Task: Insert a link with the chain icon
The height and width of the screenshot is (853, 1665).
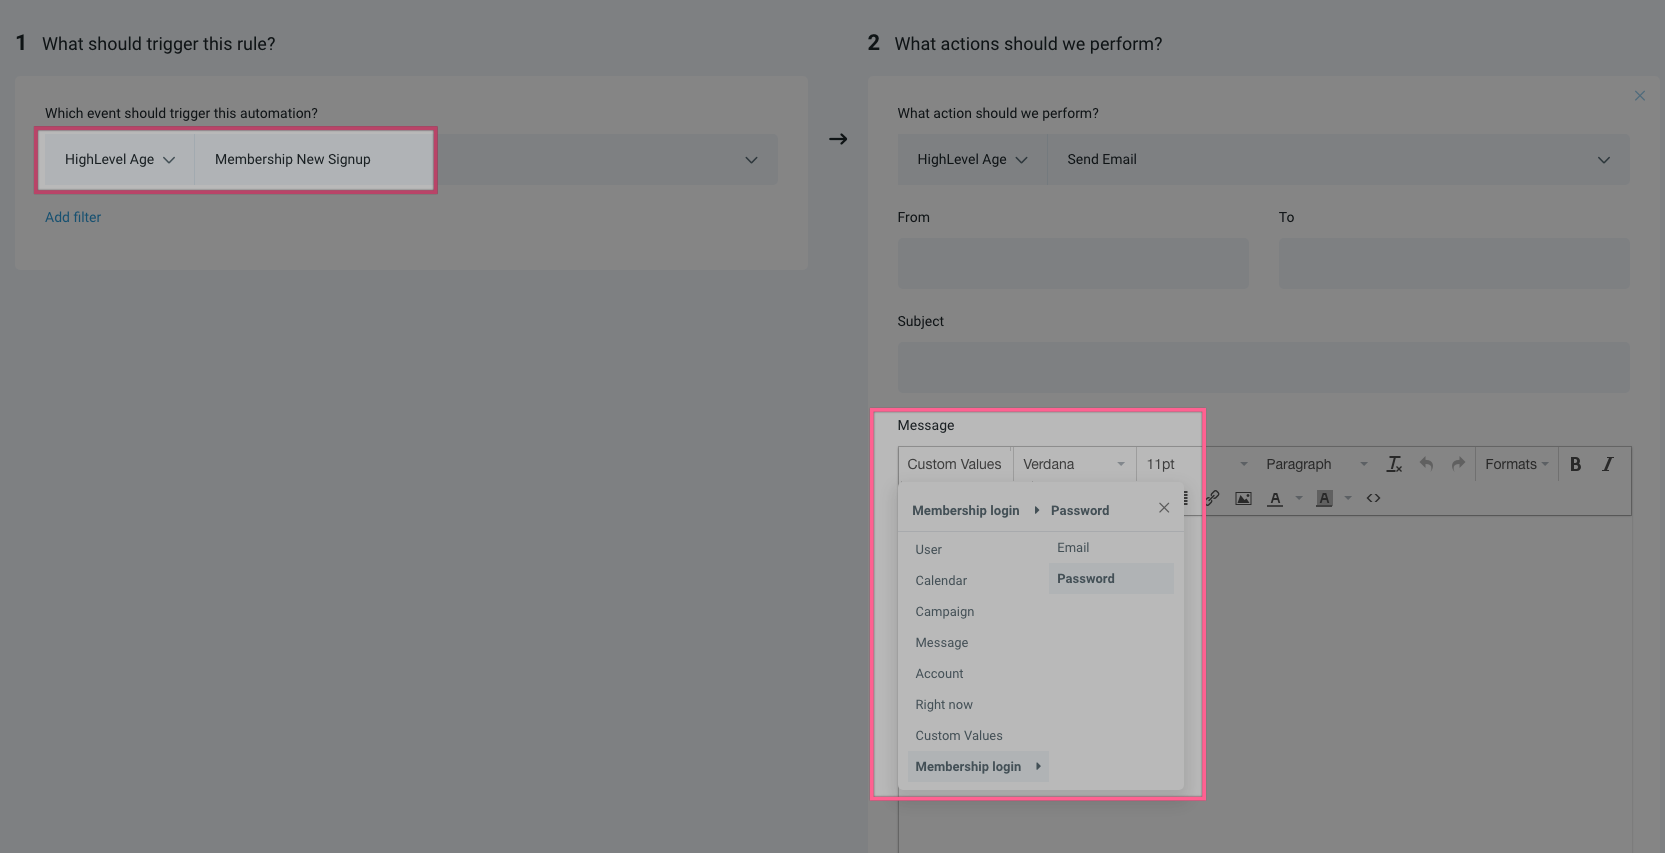Action: 1212,498
